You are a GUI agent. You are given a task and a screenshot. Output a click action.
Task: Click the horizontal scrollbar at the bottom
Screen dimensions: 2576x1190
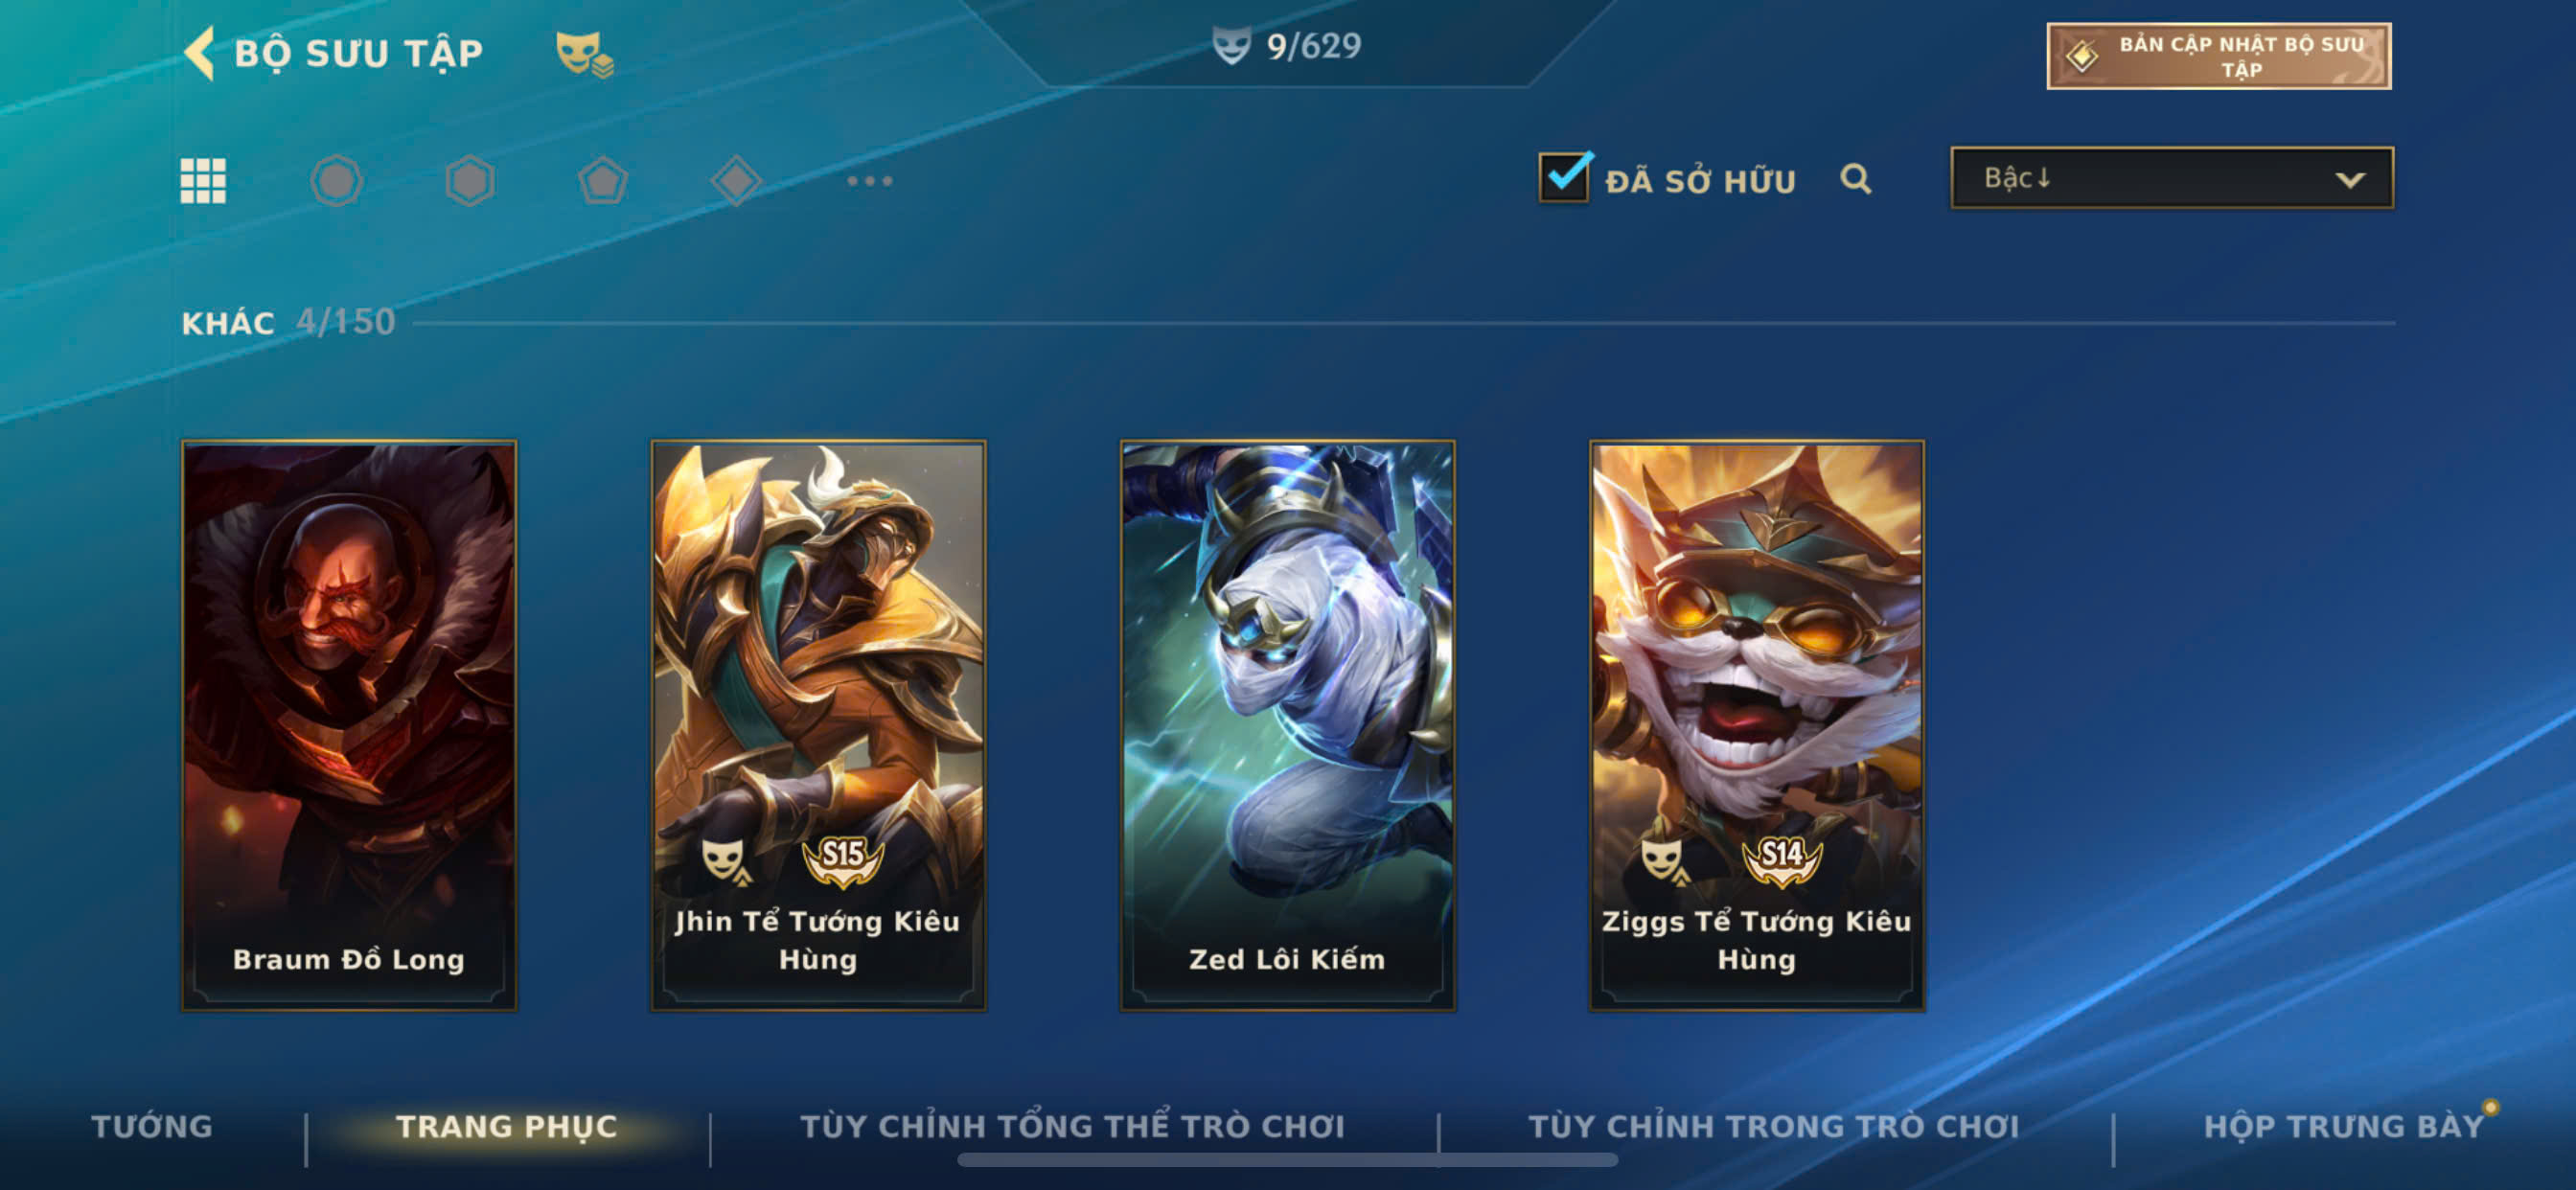pos(1287,1160)
